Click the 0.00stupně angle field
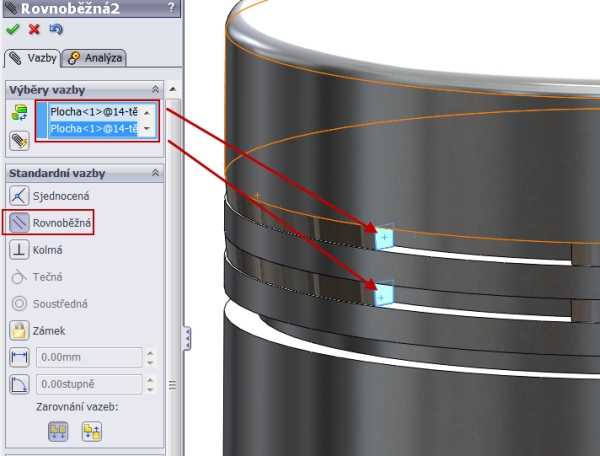 (89, 384)
